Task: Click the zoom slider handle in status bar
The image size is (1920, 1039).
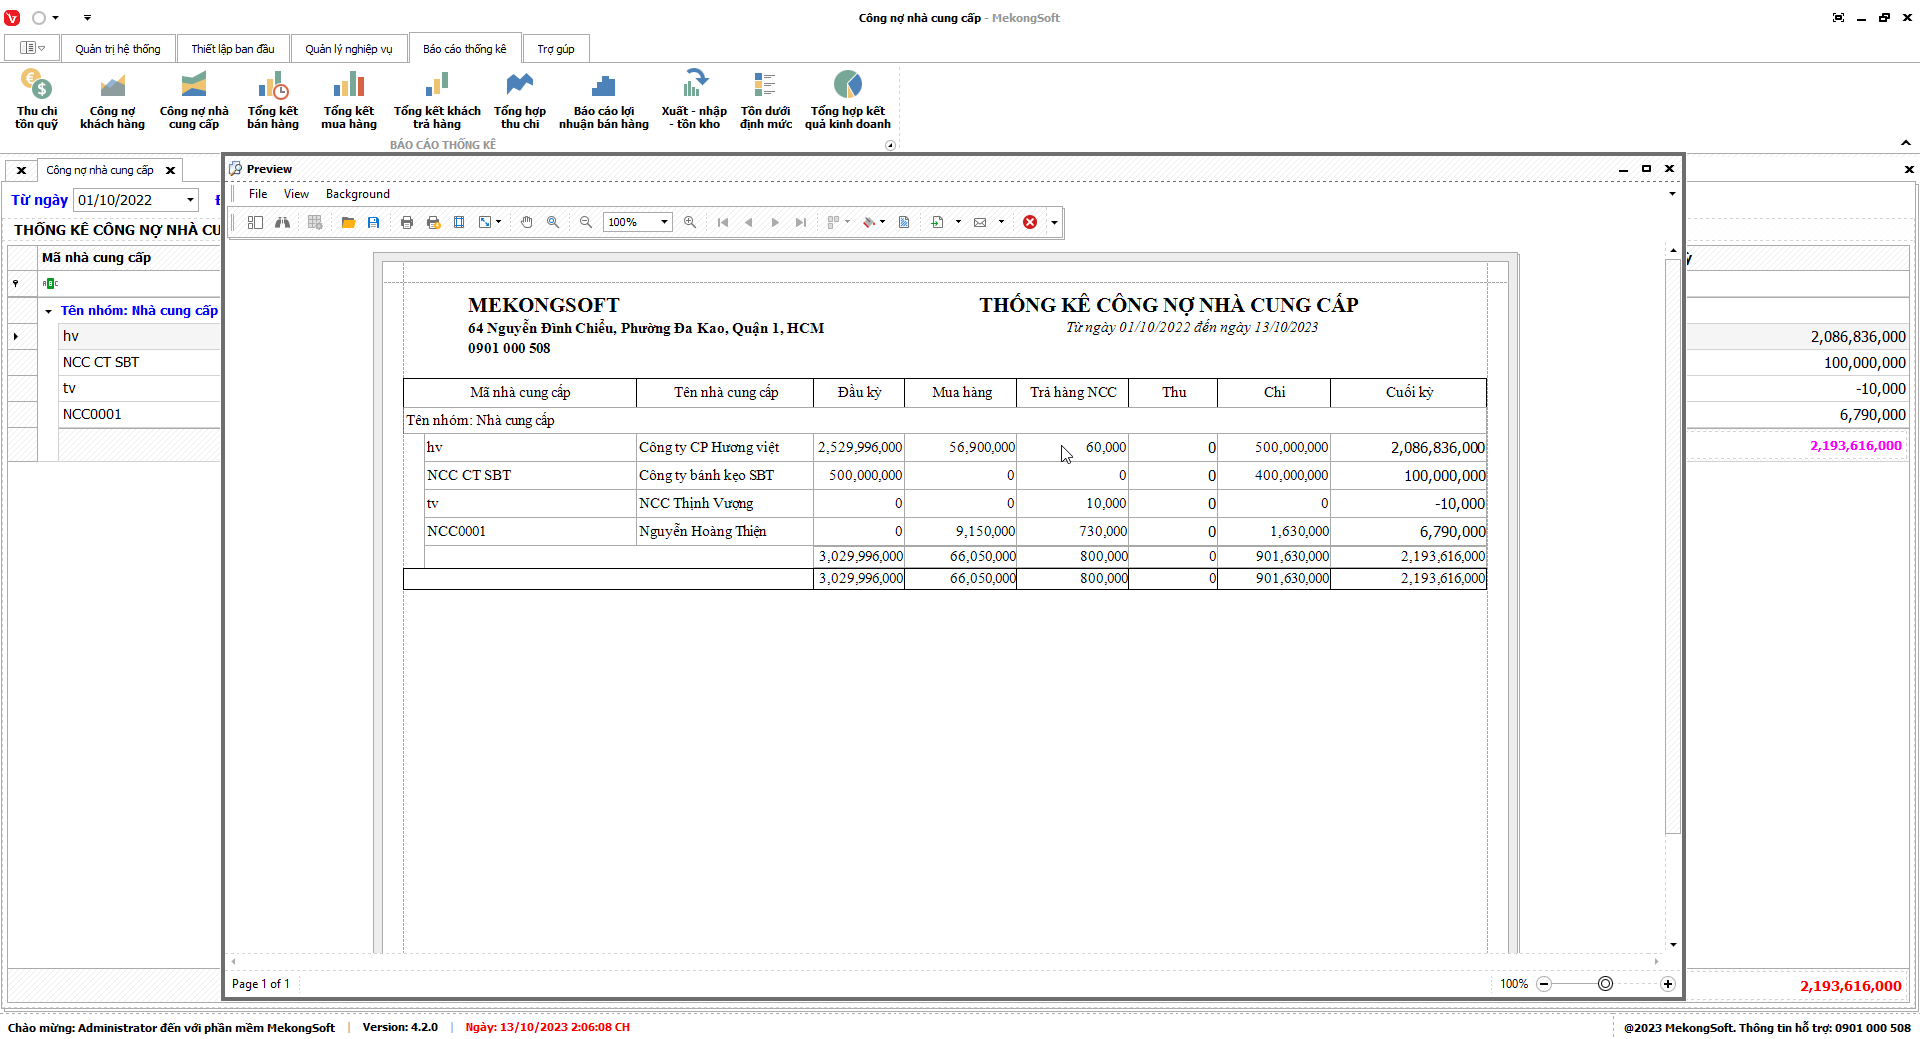Action: click(x=1605, y=984)
